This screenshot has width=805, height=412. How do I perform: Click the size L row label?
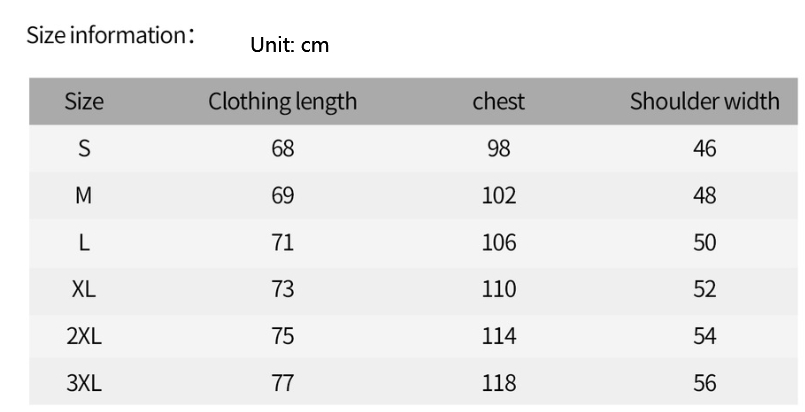coord(84,243)
